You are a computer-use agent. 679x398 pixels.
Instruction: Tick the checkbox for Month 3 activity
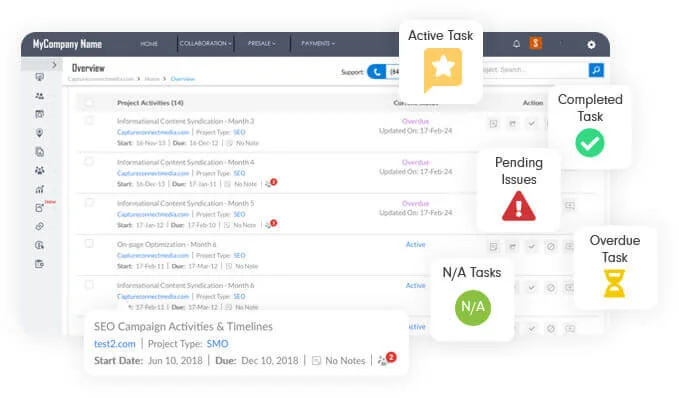point(89,120)
